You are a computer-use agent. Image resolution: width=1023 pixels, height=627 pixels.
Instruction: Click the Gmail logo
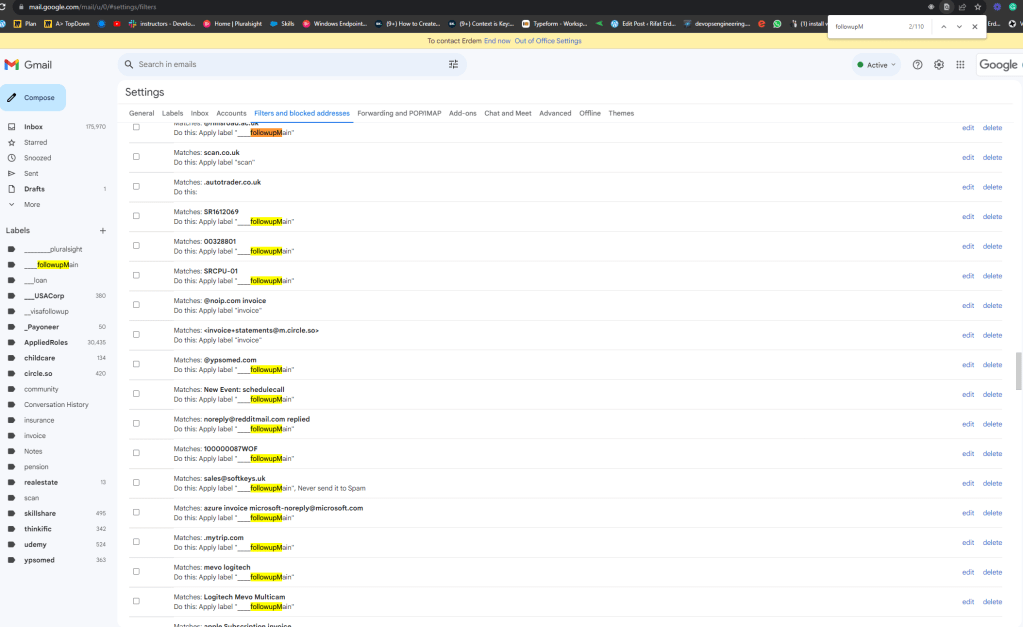pos(28,65)
